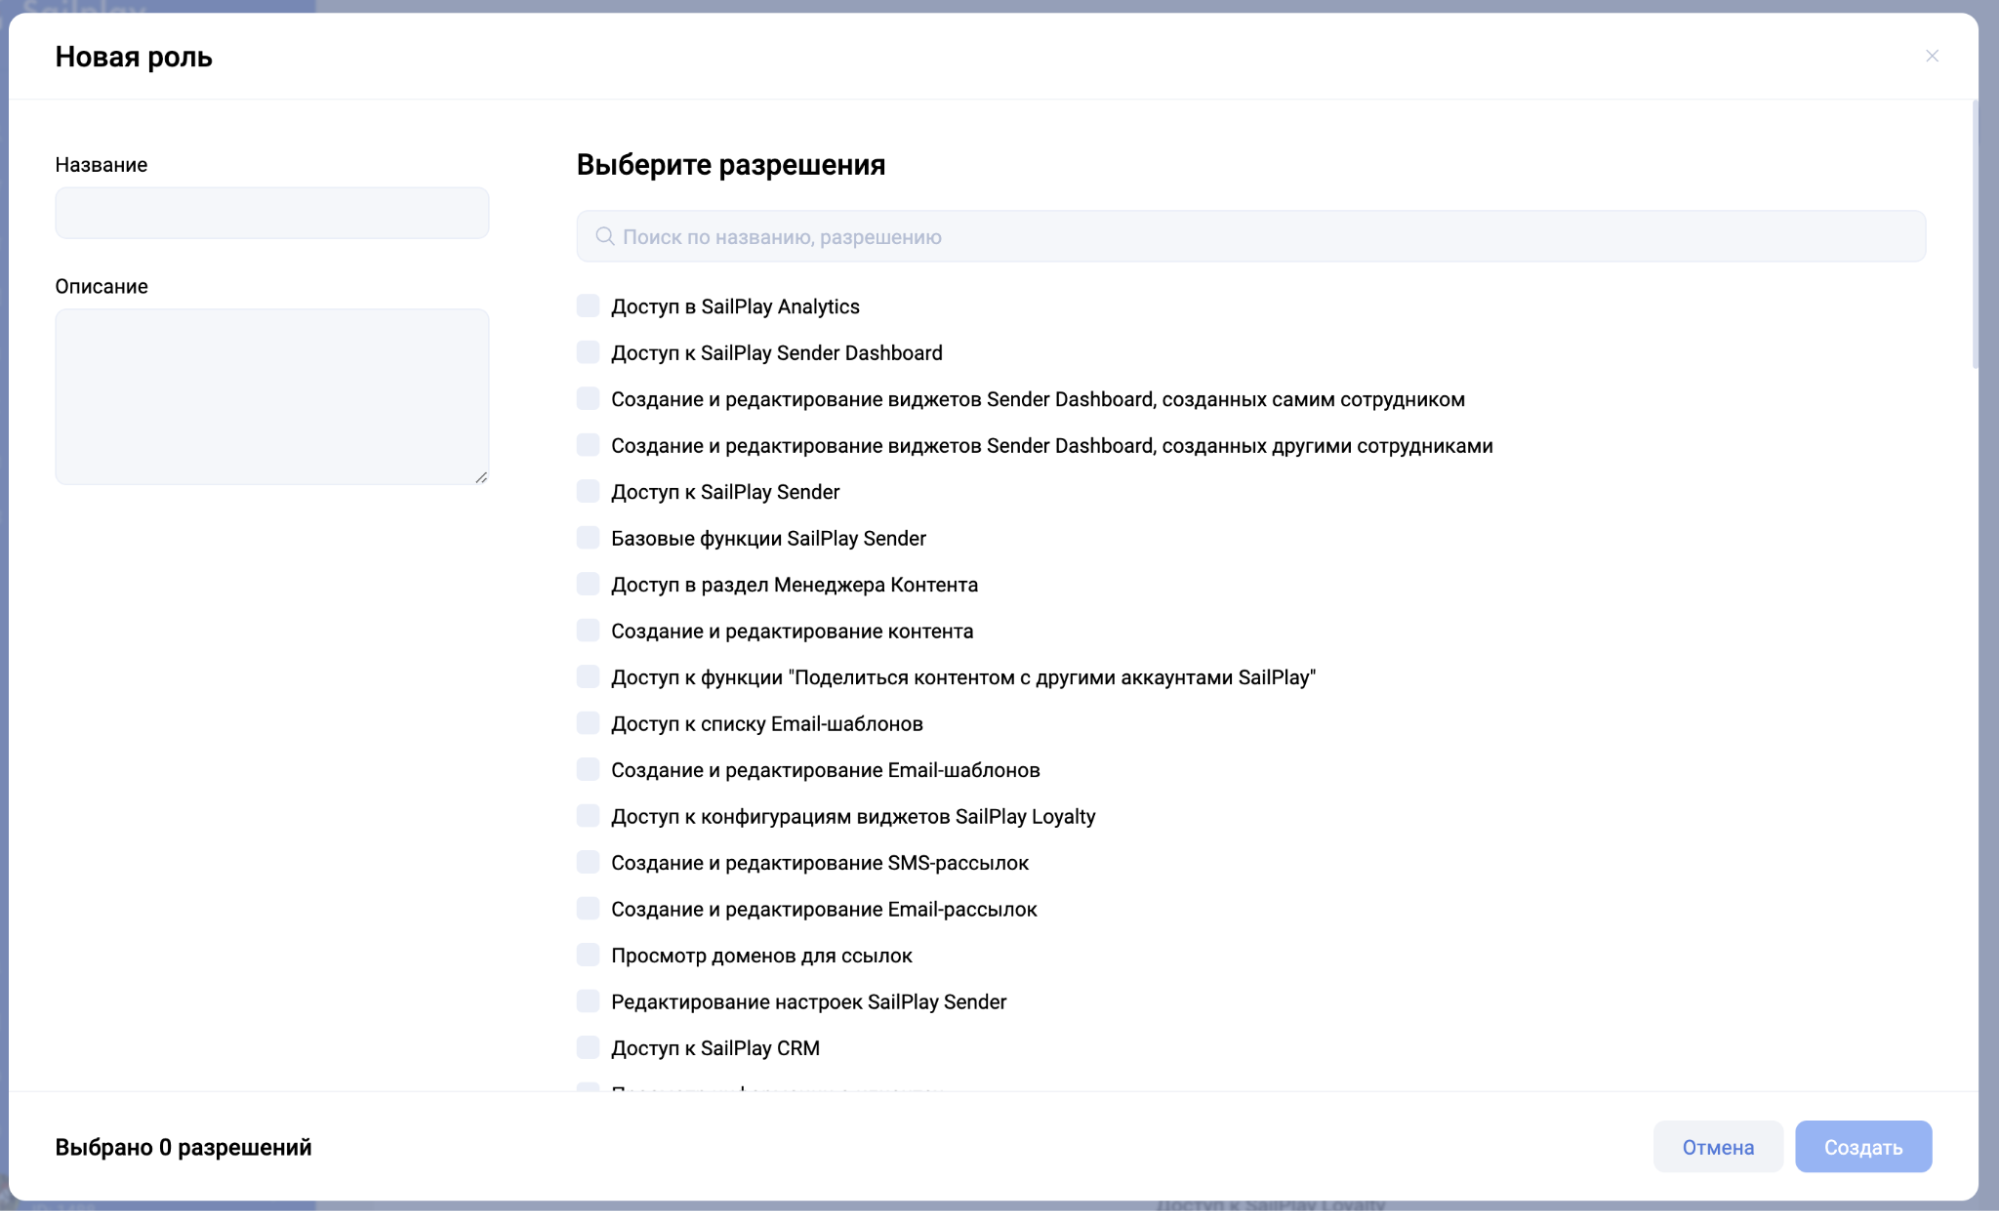Click the Создать button

(x=1862, y=1146)
